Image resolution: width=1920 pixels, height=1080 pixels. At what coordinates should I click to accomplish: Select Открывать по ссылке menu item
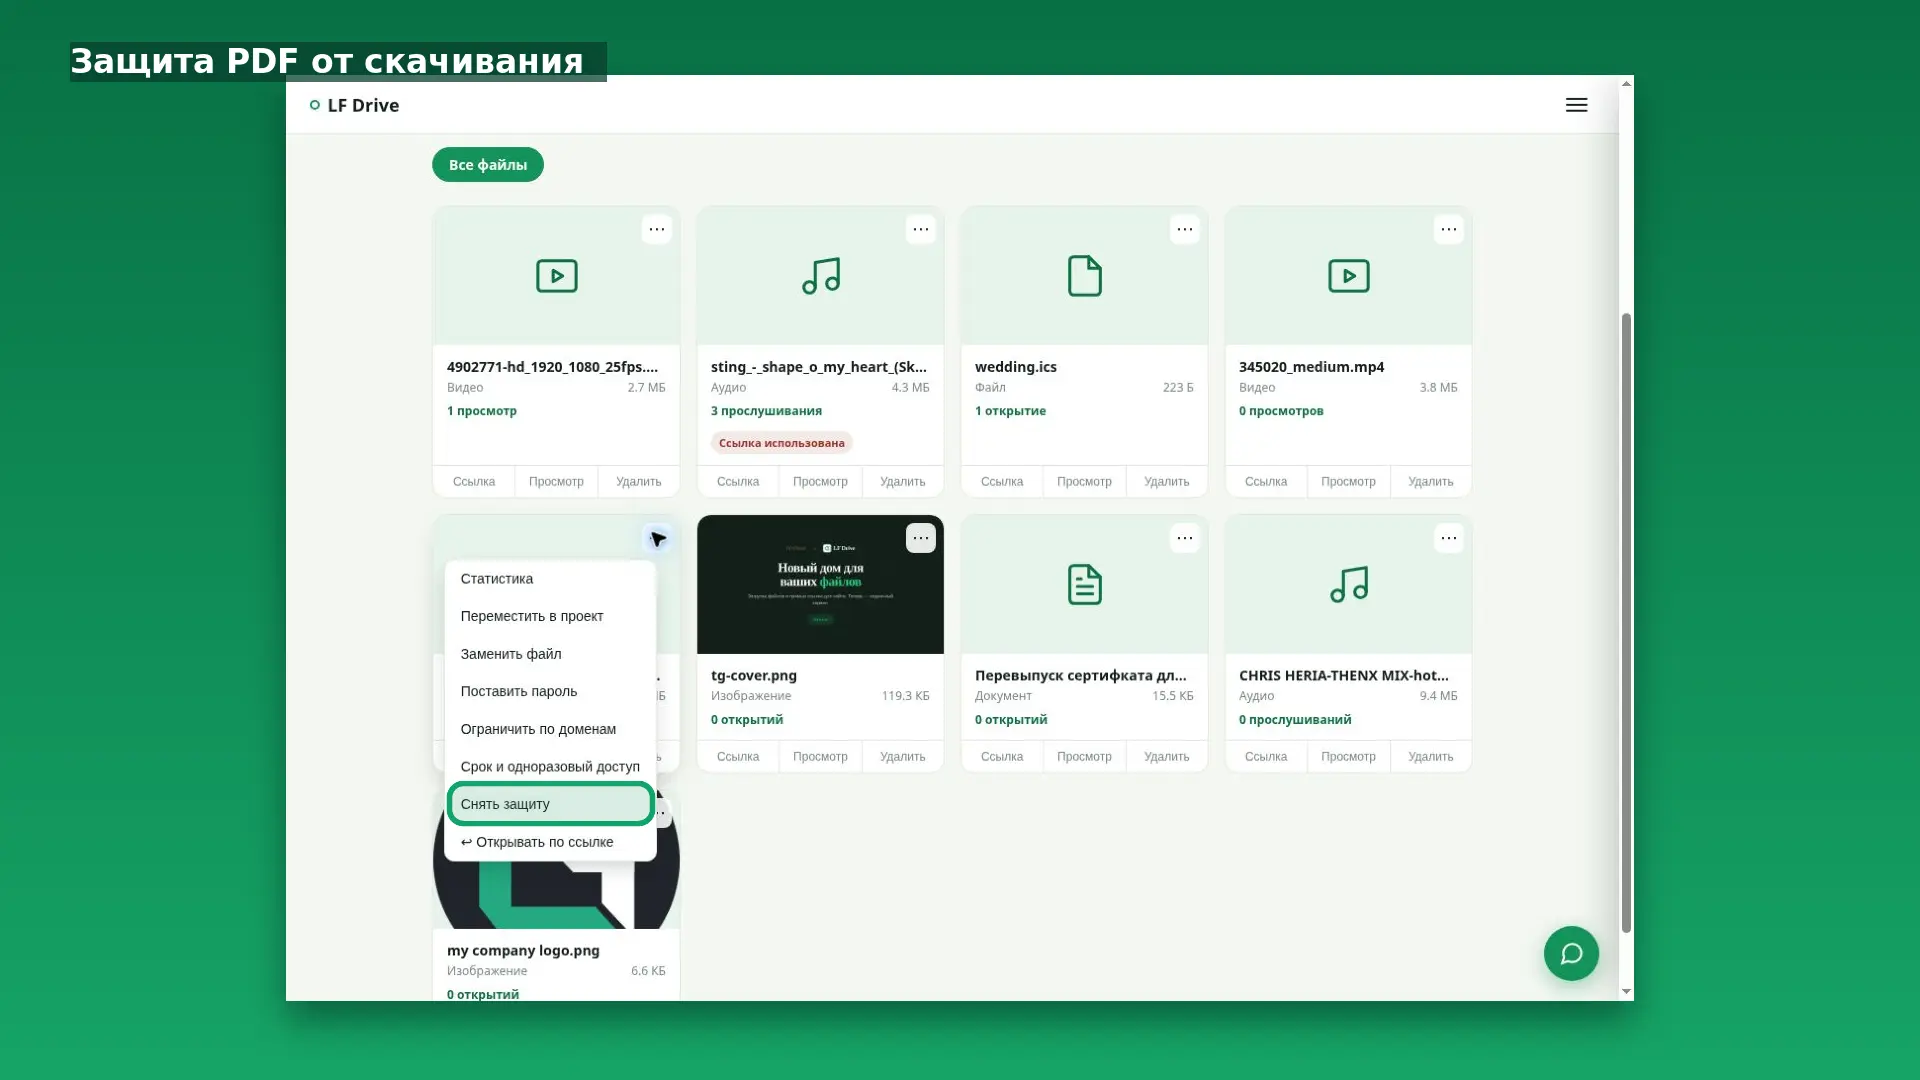click(551, 842)
